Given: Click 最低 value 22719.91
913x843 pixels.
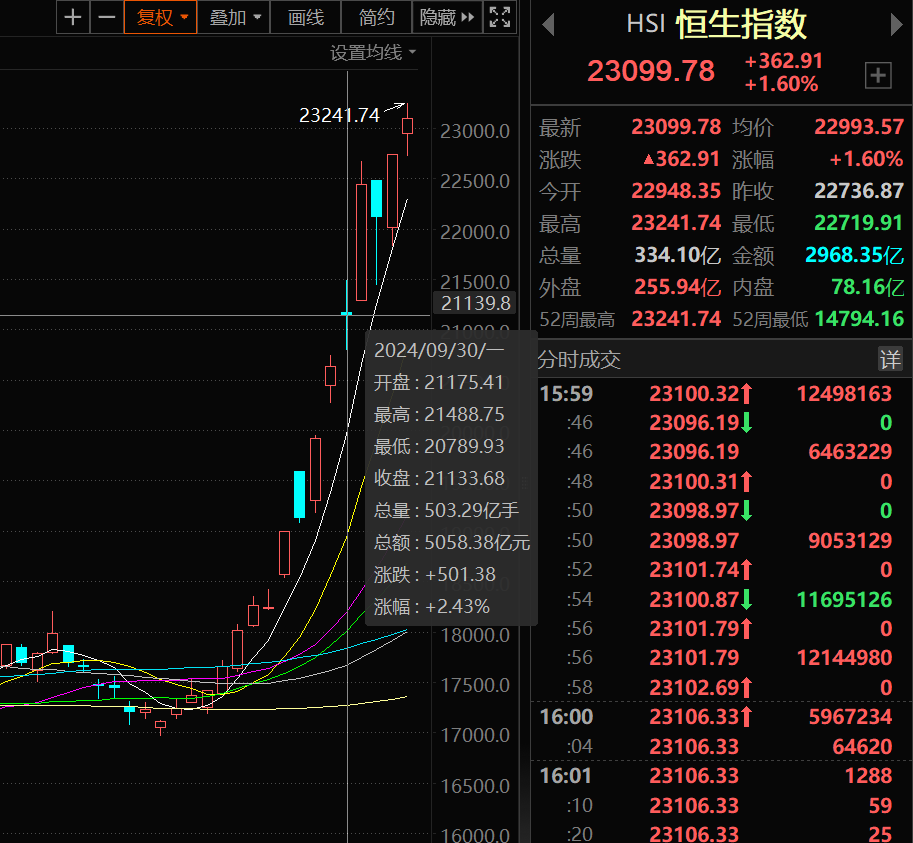Looking at the screenshot, I should point(859,223).
